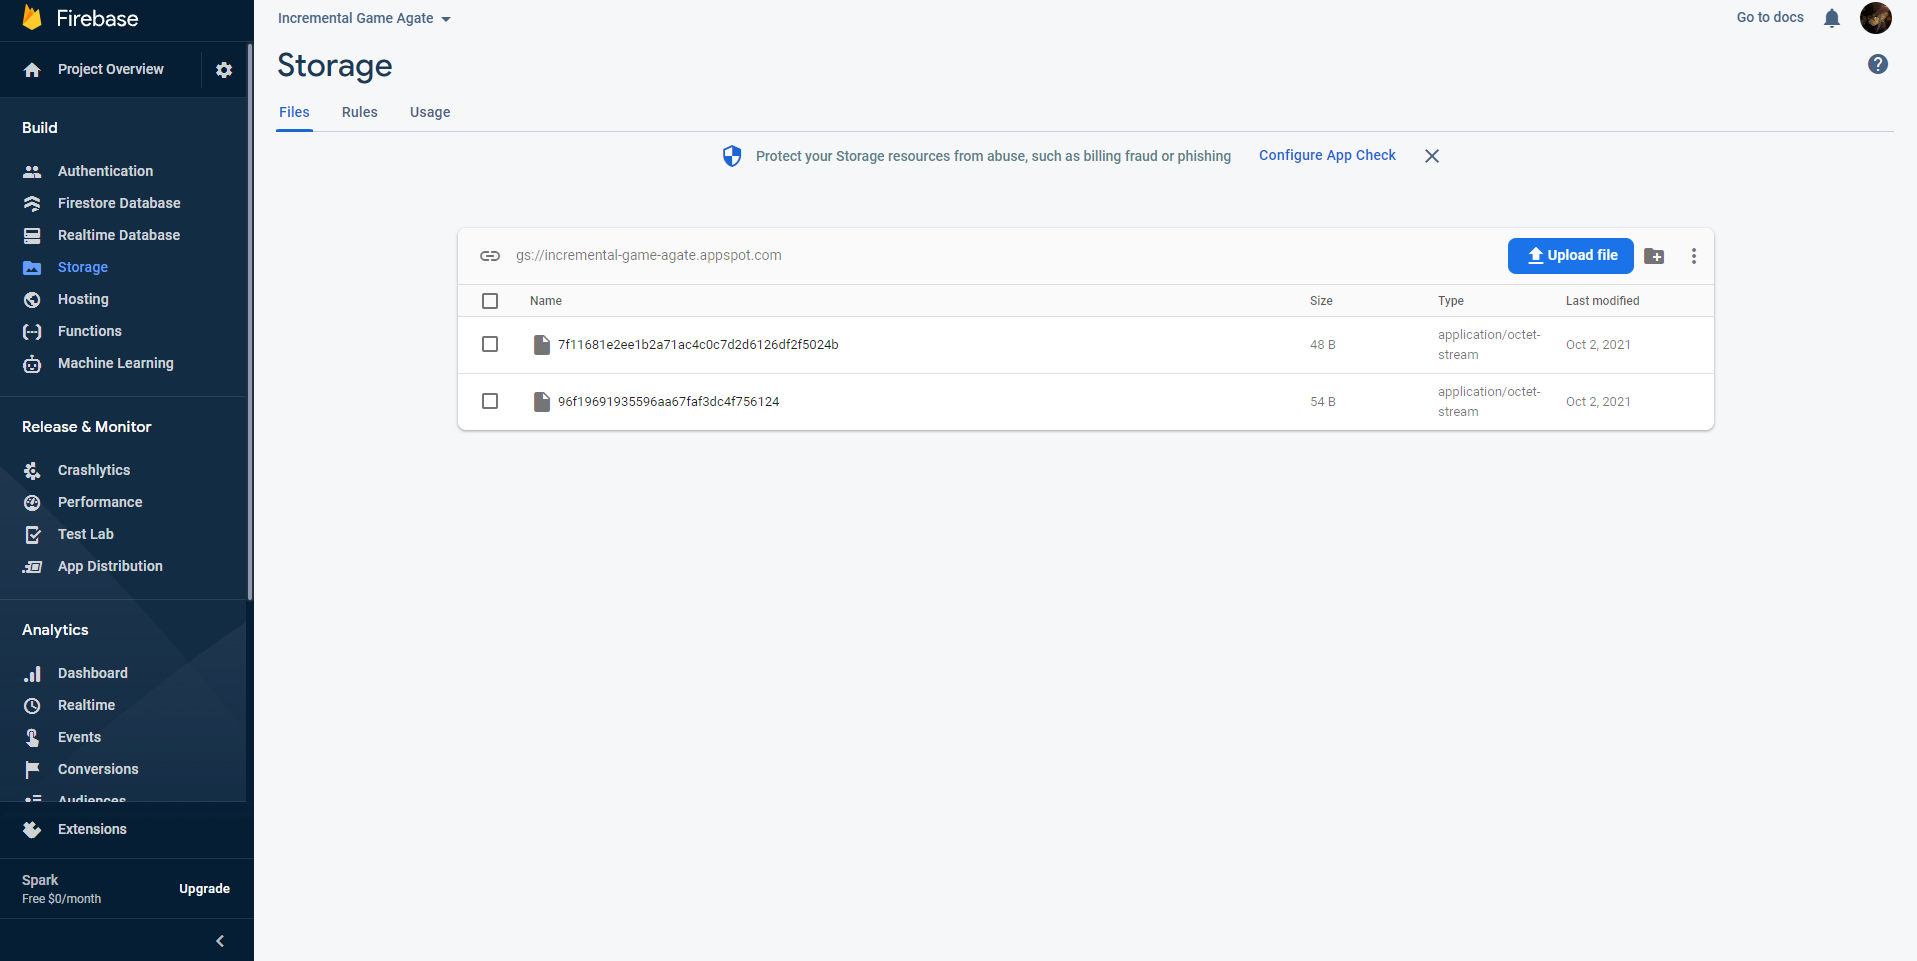
Task: Open the storage overflow three-dot menu
Action: coord(1694,256)
